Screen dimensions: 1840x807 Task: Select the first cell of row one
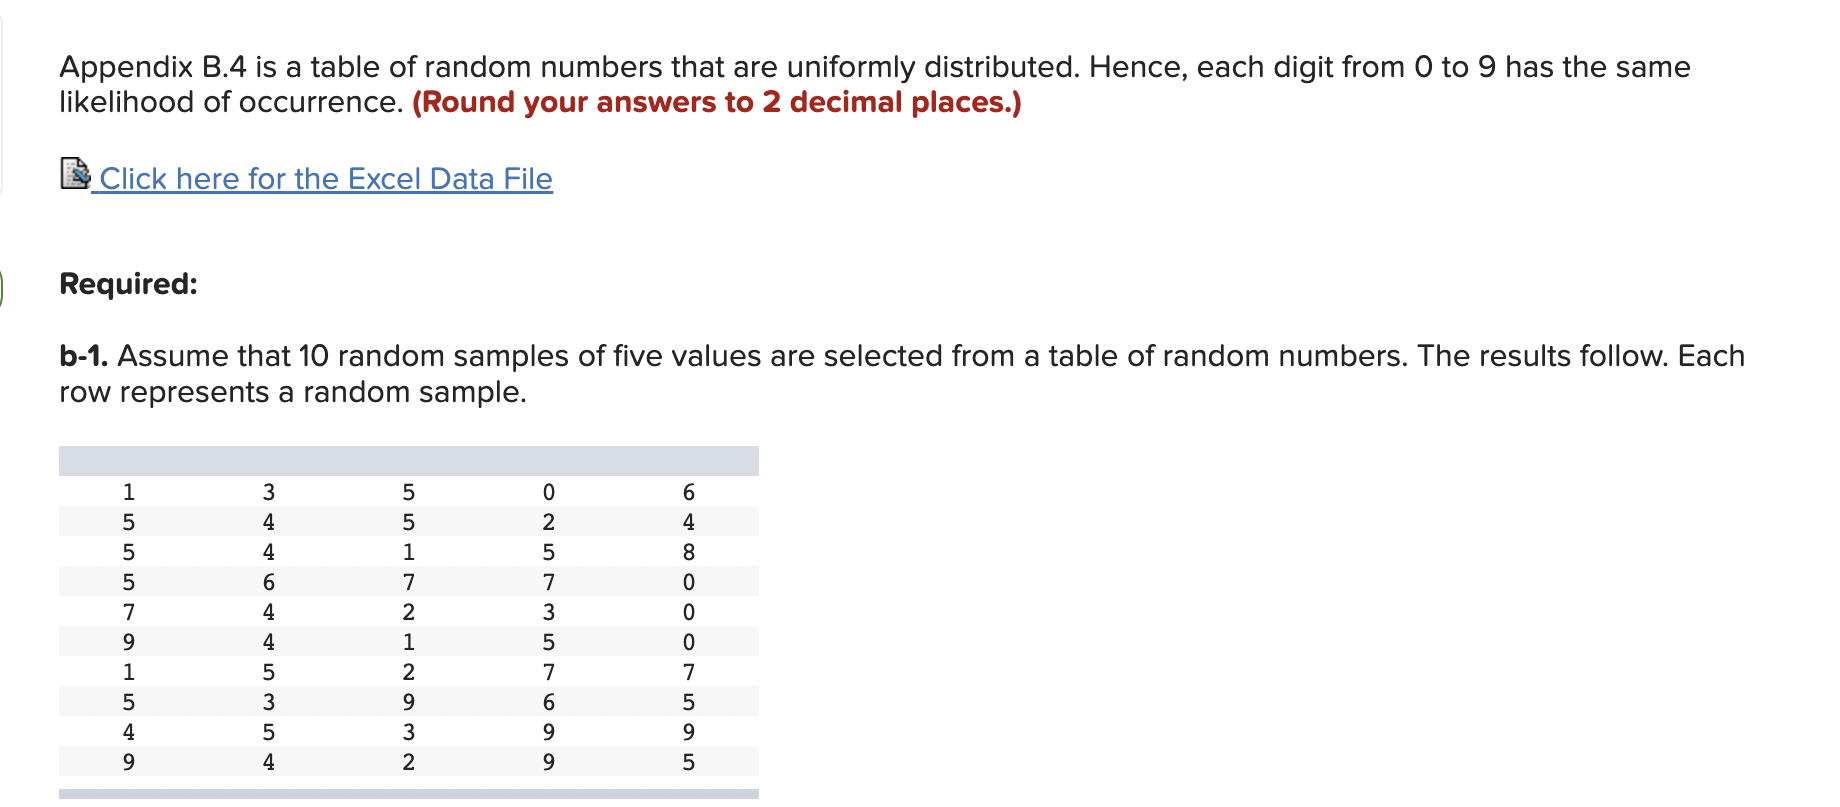pyautogui.click(x=128, y=492)
